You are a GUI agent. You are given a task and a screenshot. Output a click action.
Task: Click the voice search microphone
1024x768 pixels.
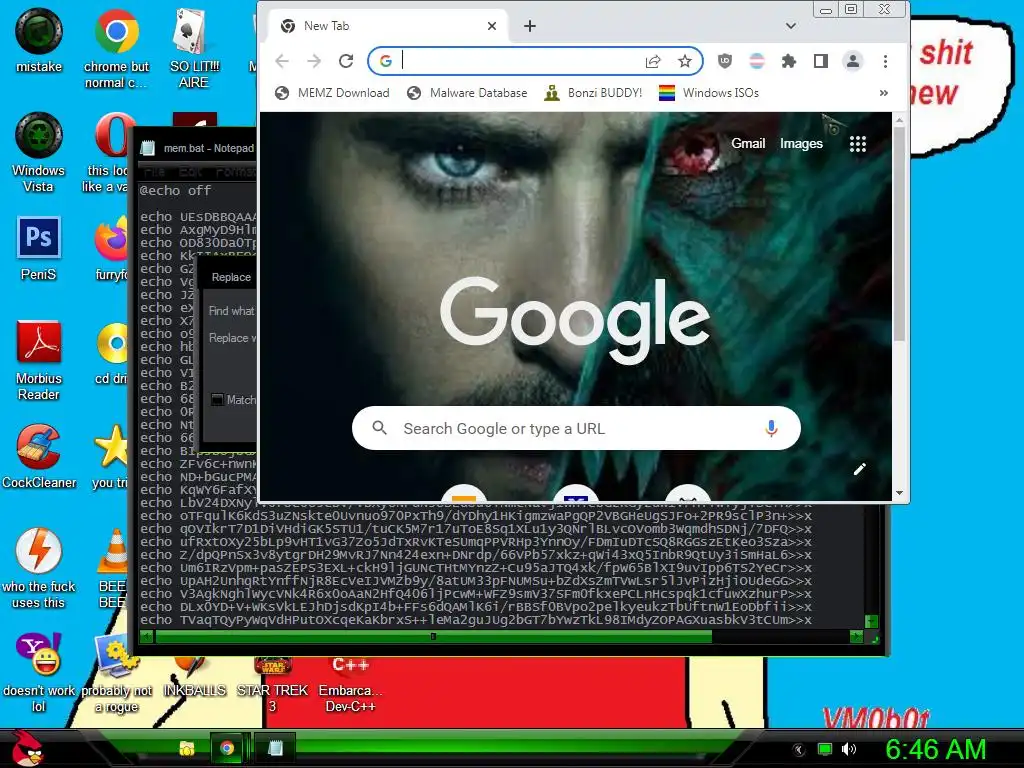(771, 428)
